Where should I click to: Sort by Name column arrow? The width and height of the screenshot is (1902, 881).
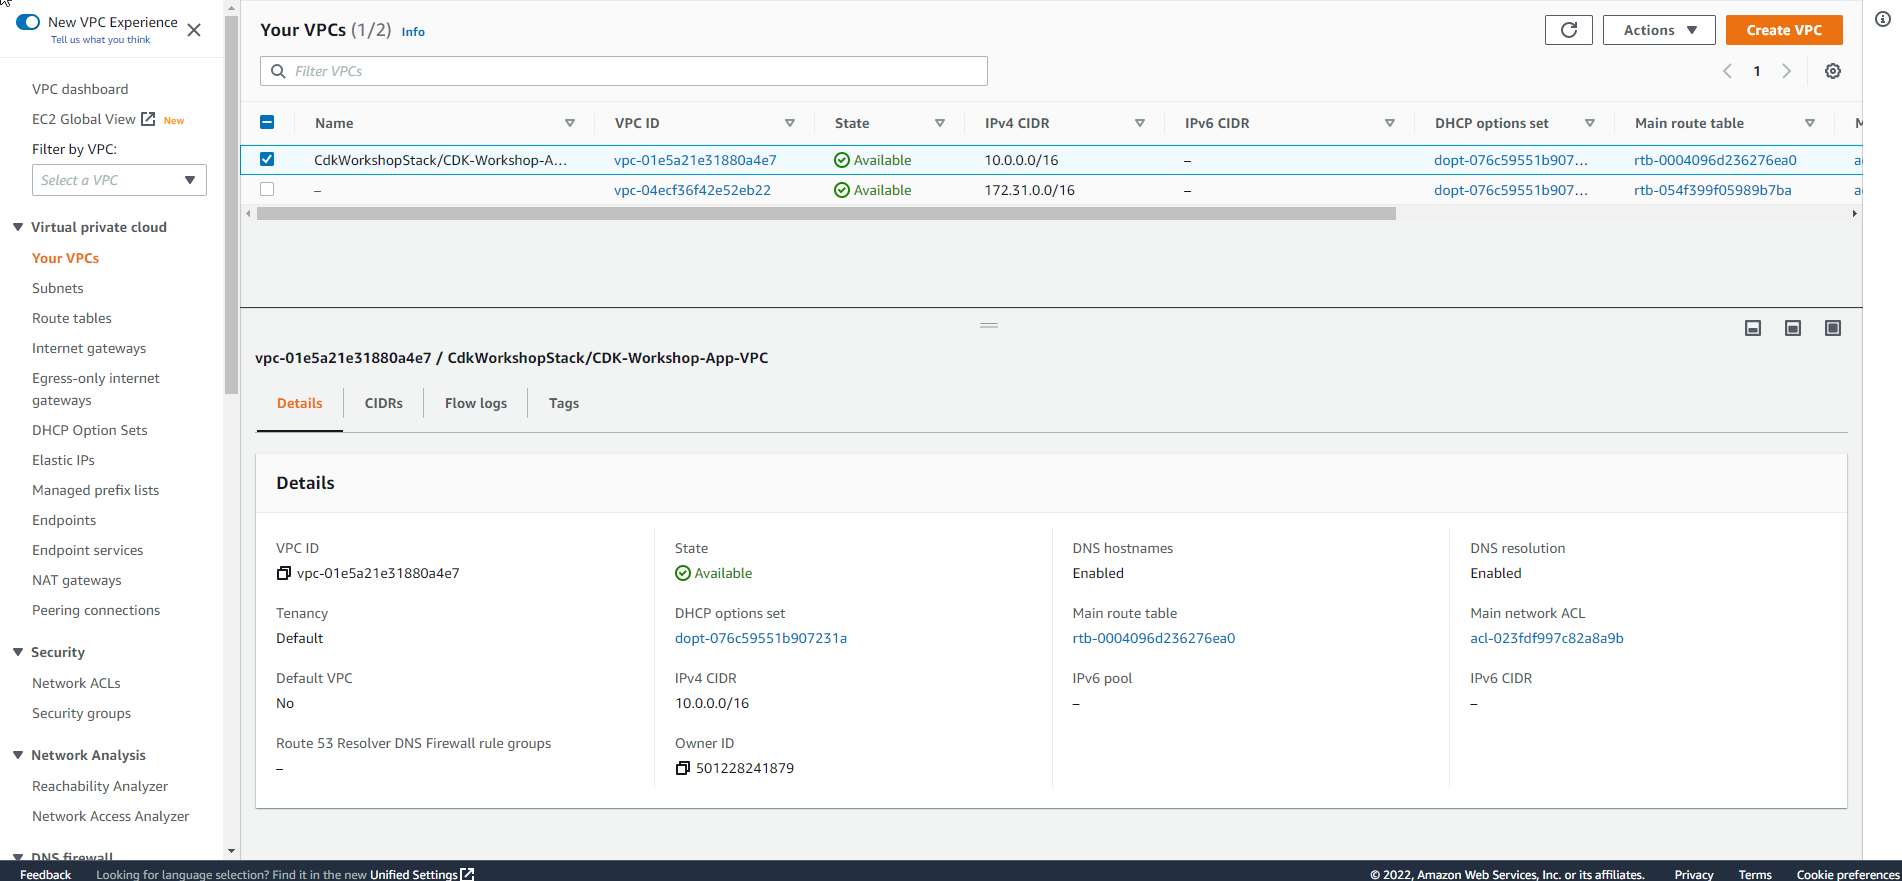[x=570, y=123]
